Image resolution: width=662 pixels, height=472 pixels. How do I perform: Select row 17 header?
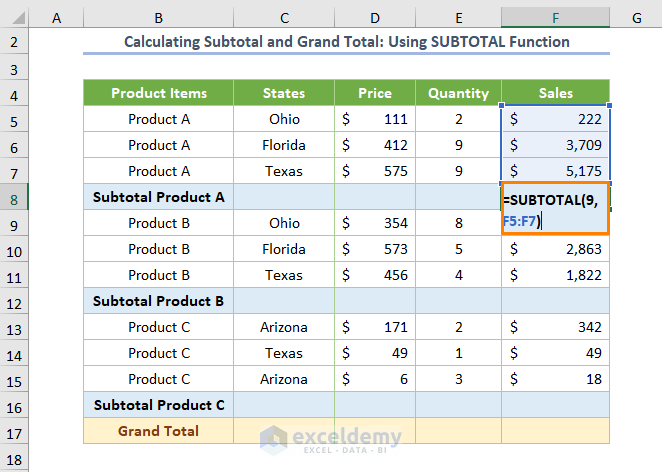click(16, 431)
